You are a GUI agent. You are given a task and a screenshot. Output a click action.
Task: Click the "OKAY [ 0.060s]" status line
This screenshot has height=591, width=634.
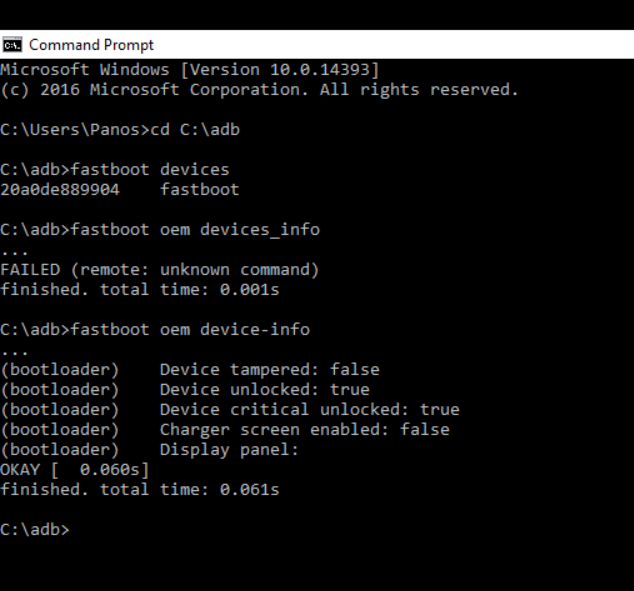(x=75, y=469)
